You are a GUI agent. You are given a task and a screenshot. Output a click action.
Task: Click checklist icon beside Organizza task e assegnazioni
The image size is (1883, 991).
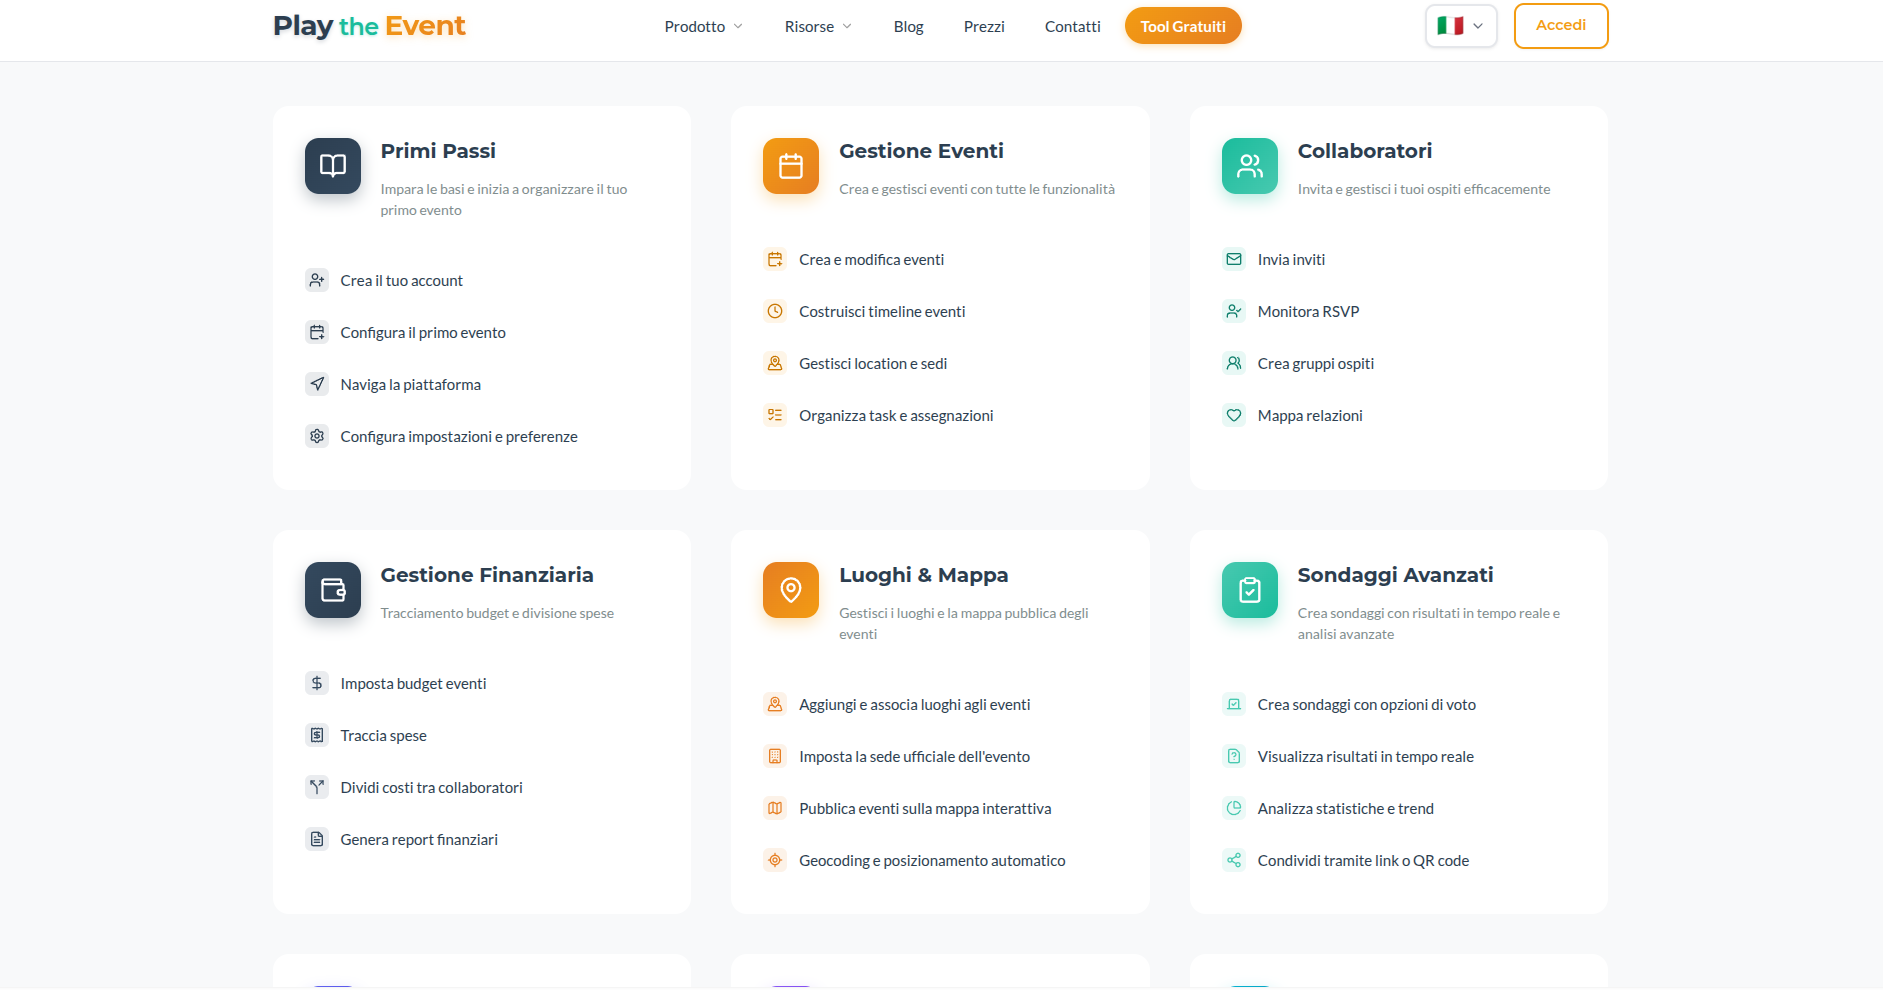click(x=775, y=415)
